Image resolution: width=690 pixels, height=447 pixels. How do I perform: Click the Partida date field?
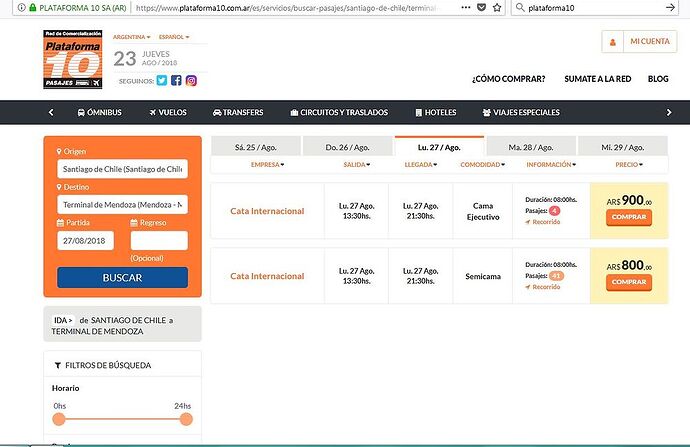[x=85, y=241]
